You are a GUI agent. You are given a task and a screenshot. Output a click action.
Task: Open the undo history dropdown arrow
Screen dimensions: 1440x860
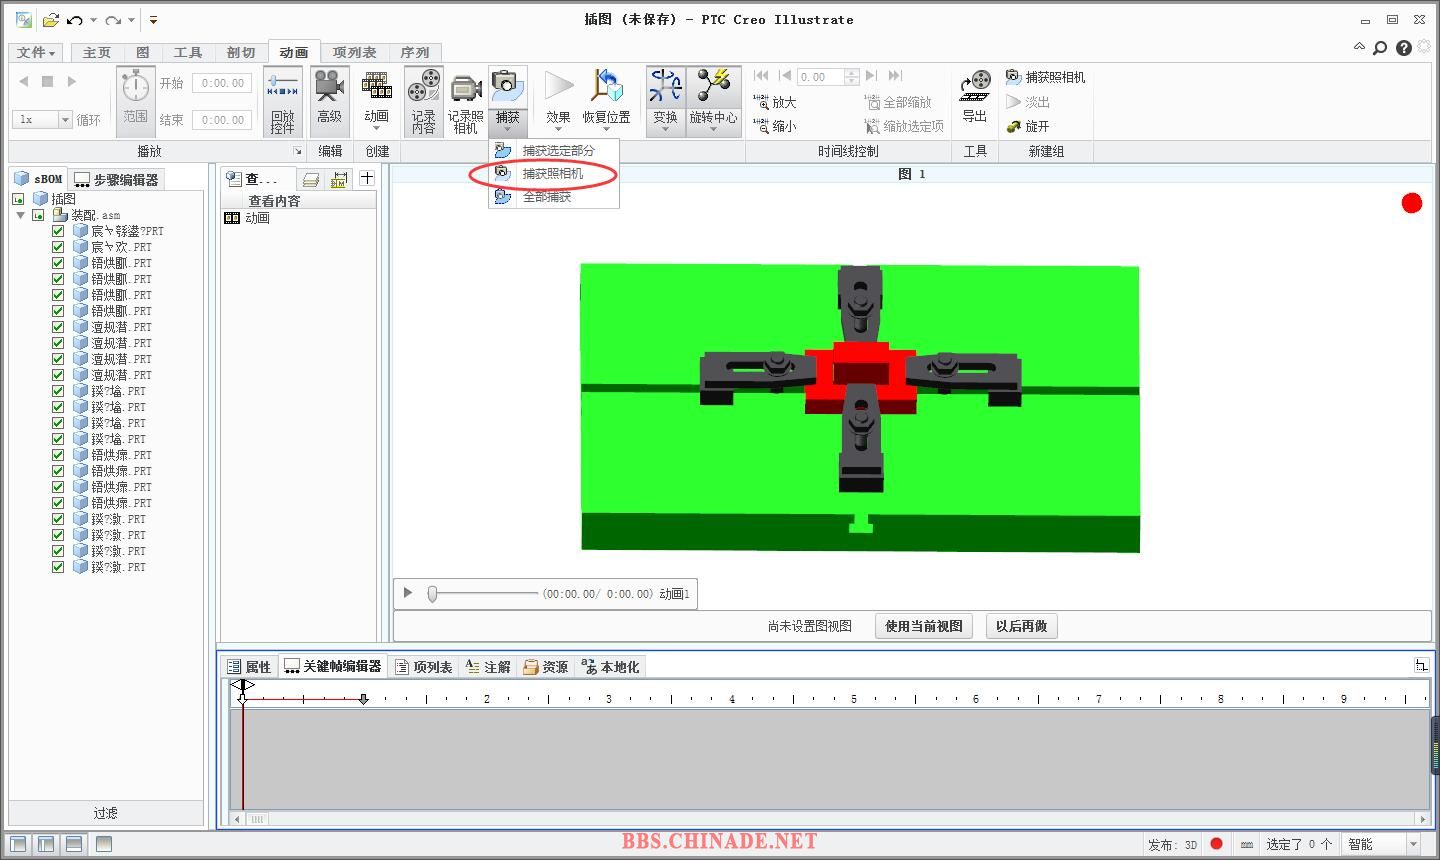[x=93, y=19]
